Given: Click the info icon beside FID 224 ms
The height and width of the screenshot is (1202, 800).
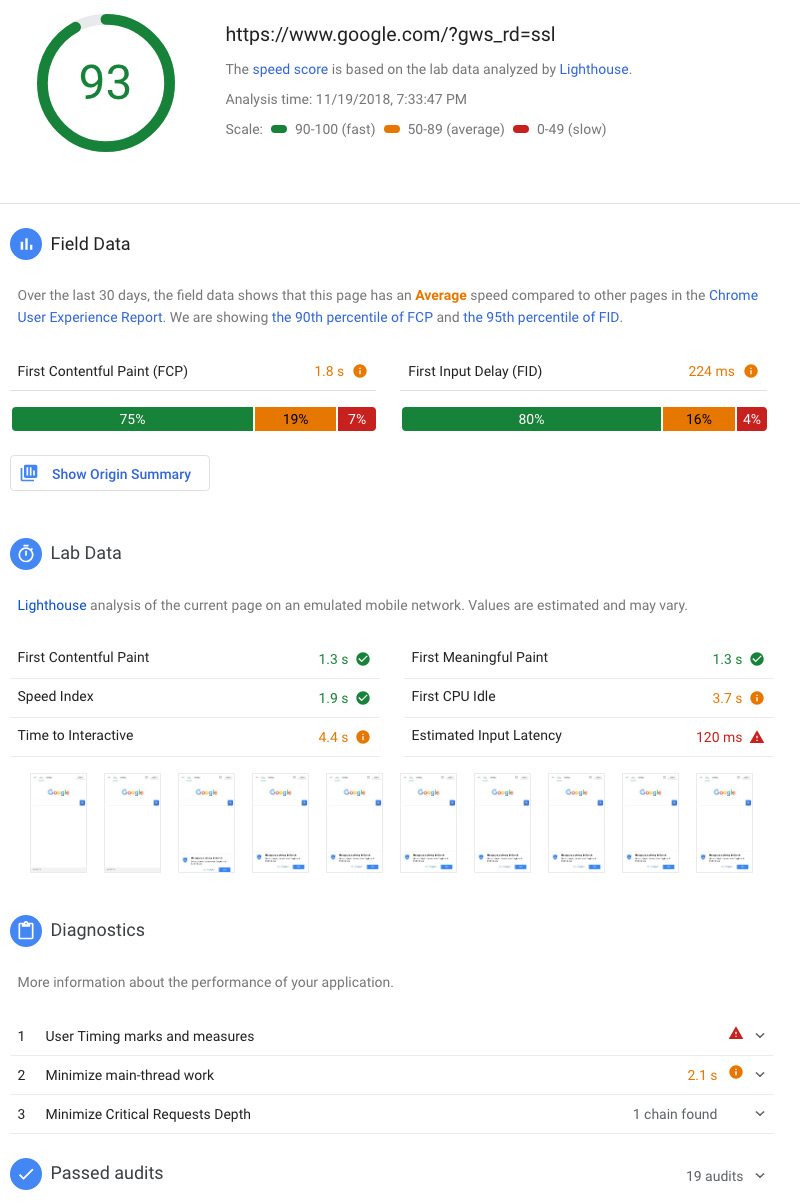Looking at the screenshot, I should coord(751,371).
